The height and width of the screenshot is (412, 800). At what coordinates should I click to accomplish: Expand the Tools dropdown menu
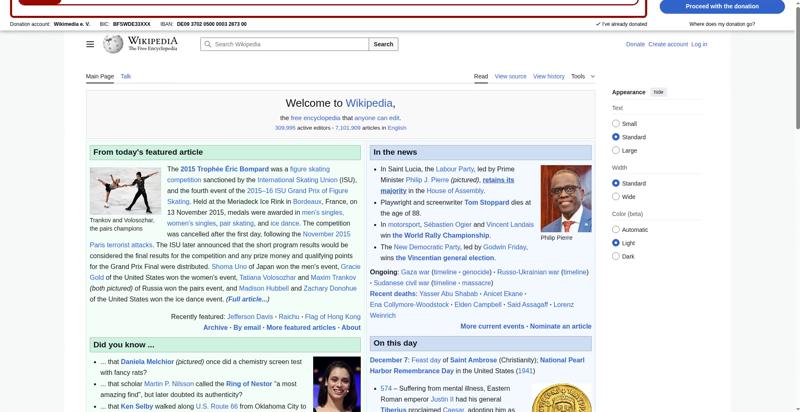582,76
